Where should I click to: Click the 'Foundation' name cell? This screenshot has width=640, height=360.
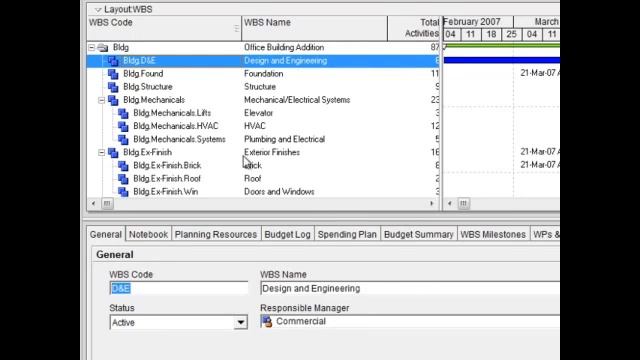pyautogui.click(x=264, y=74)
